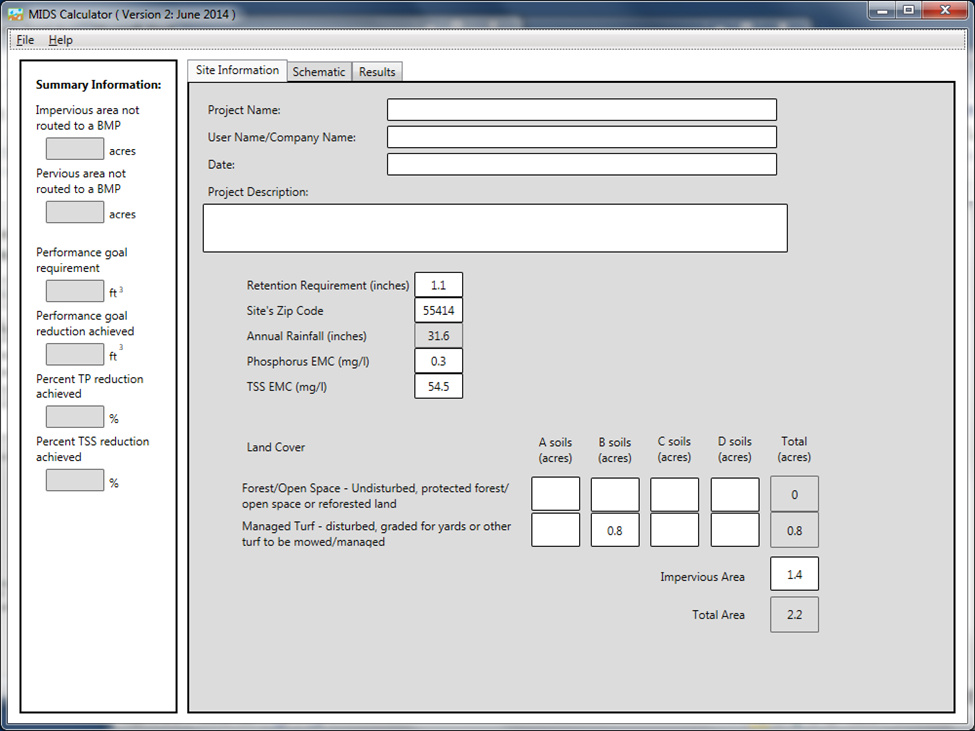Edit the Phosphorus EMC value field
This screenshot has height=731, width=975.
pos(438,361)
